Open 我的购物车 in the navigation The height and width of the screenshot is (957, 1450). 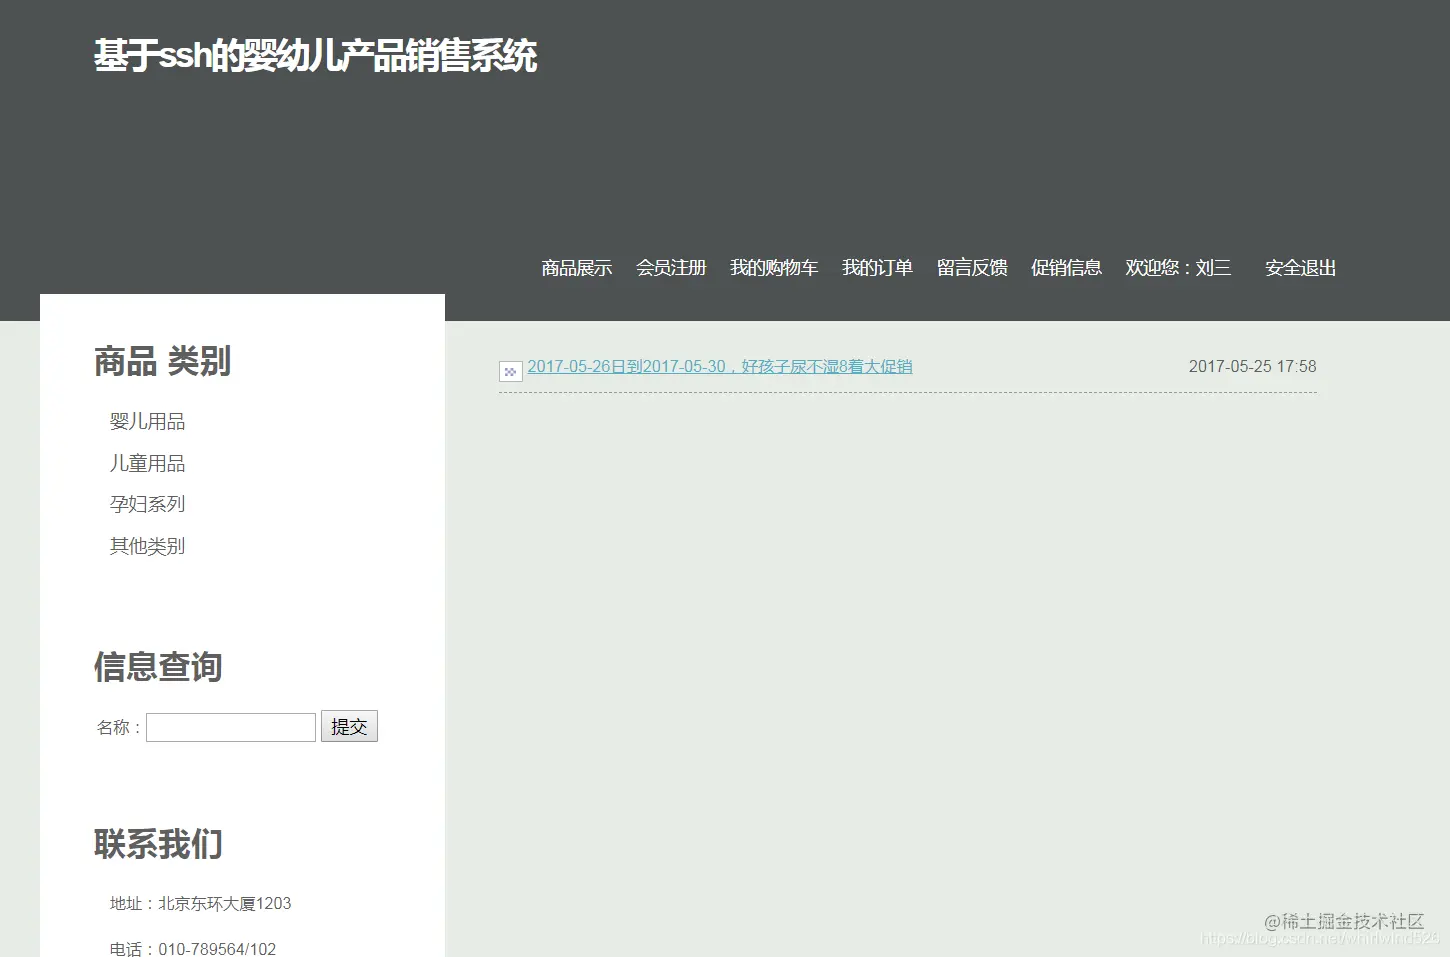coord(774,268)
